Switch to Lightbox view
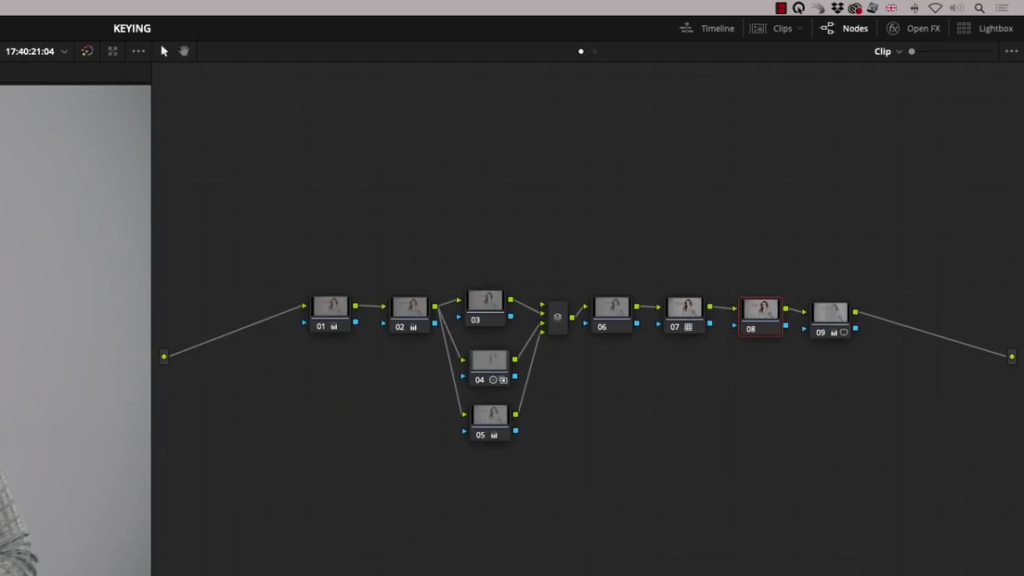 point(985,29)
